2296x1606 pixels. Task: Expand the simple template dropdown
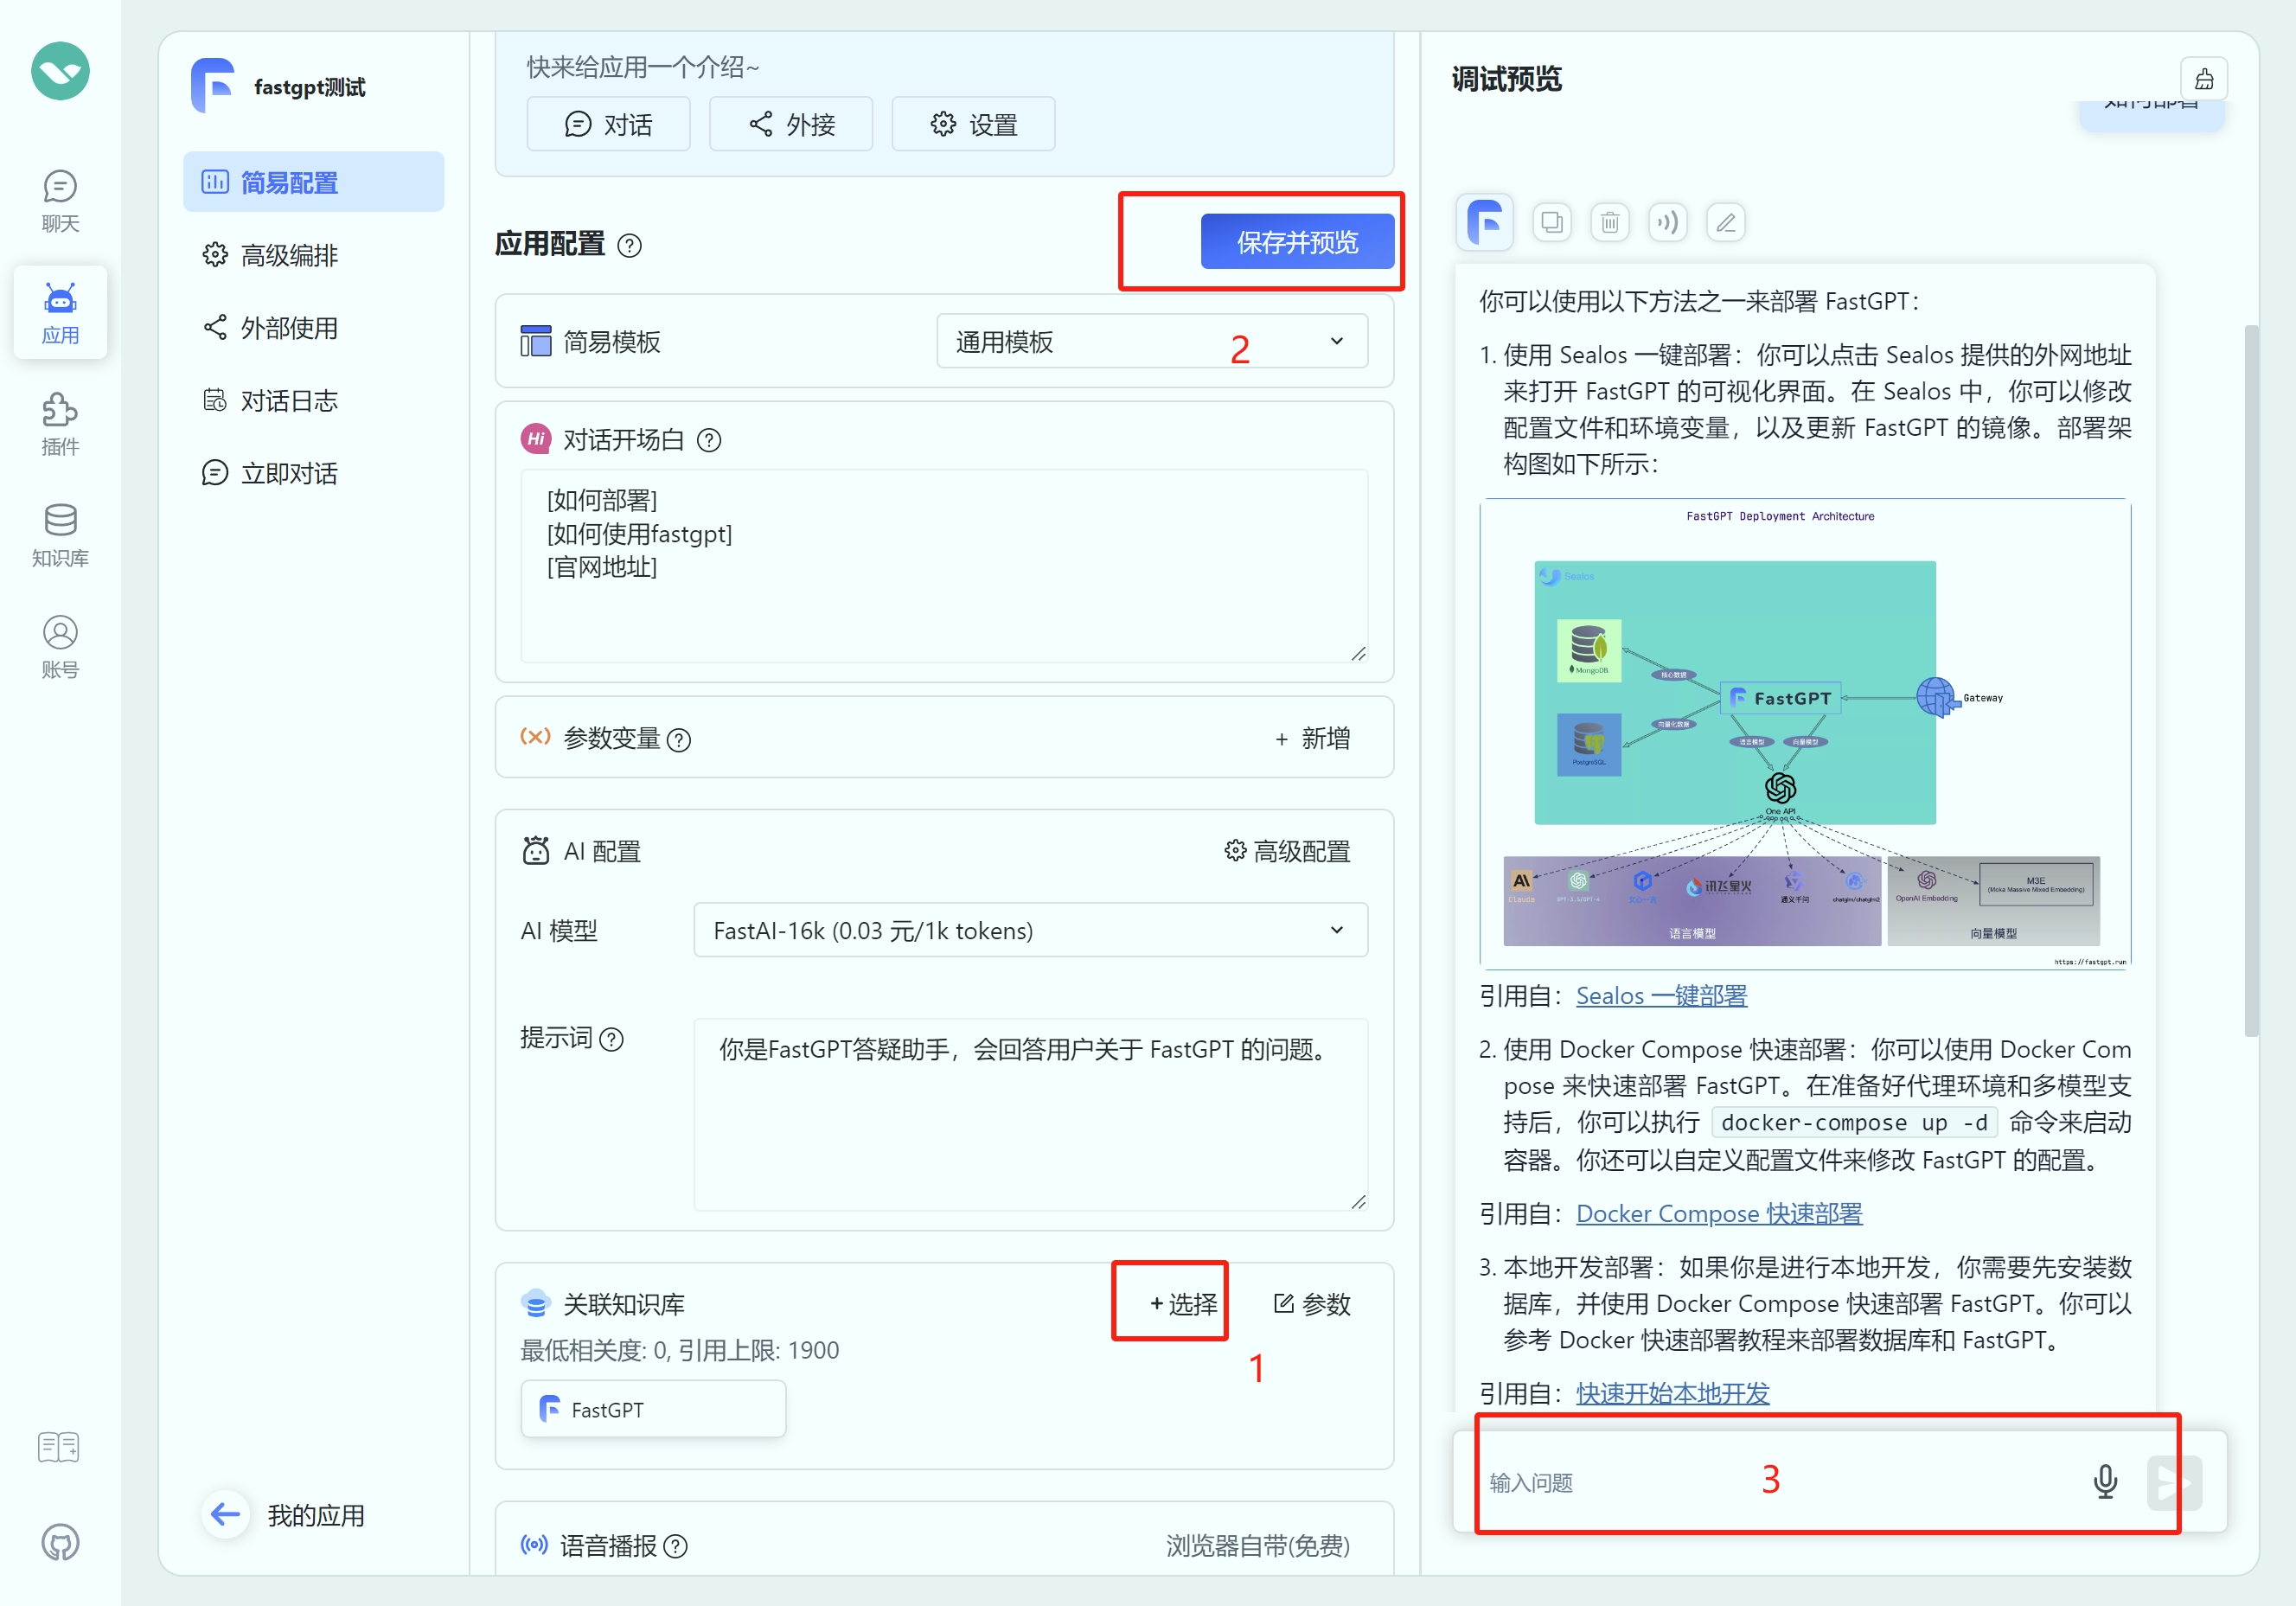click(x=1151, y=341)
